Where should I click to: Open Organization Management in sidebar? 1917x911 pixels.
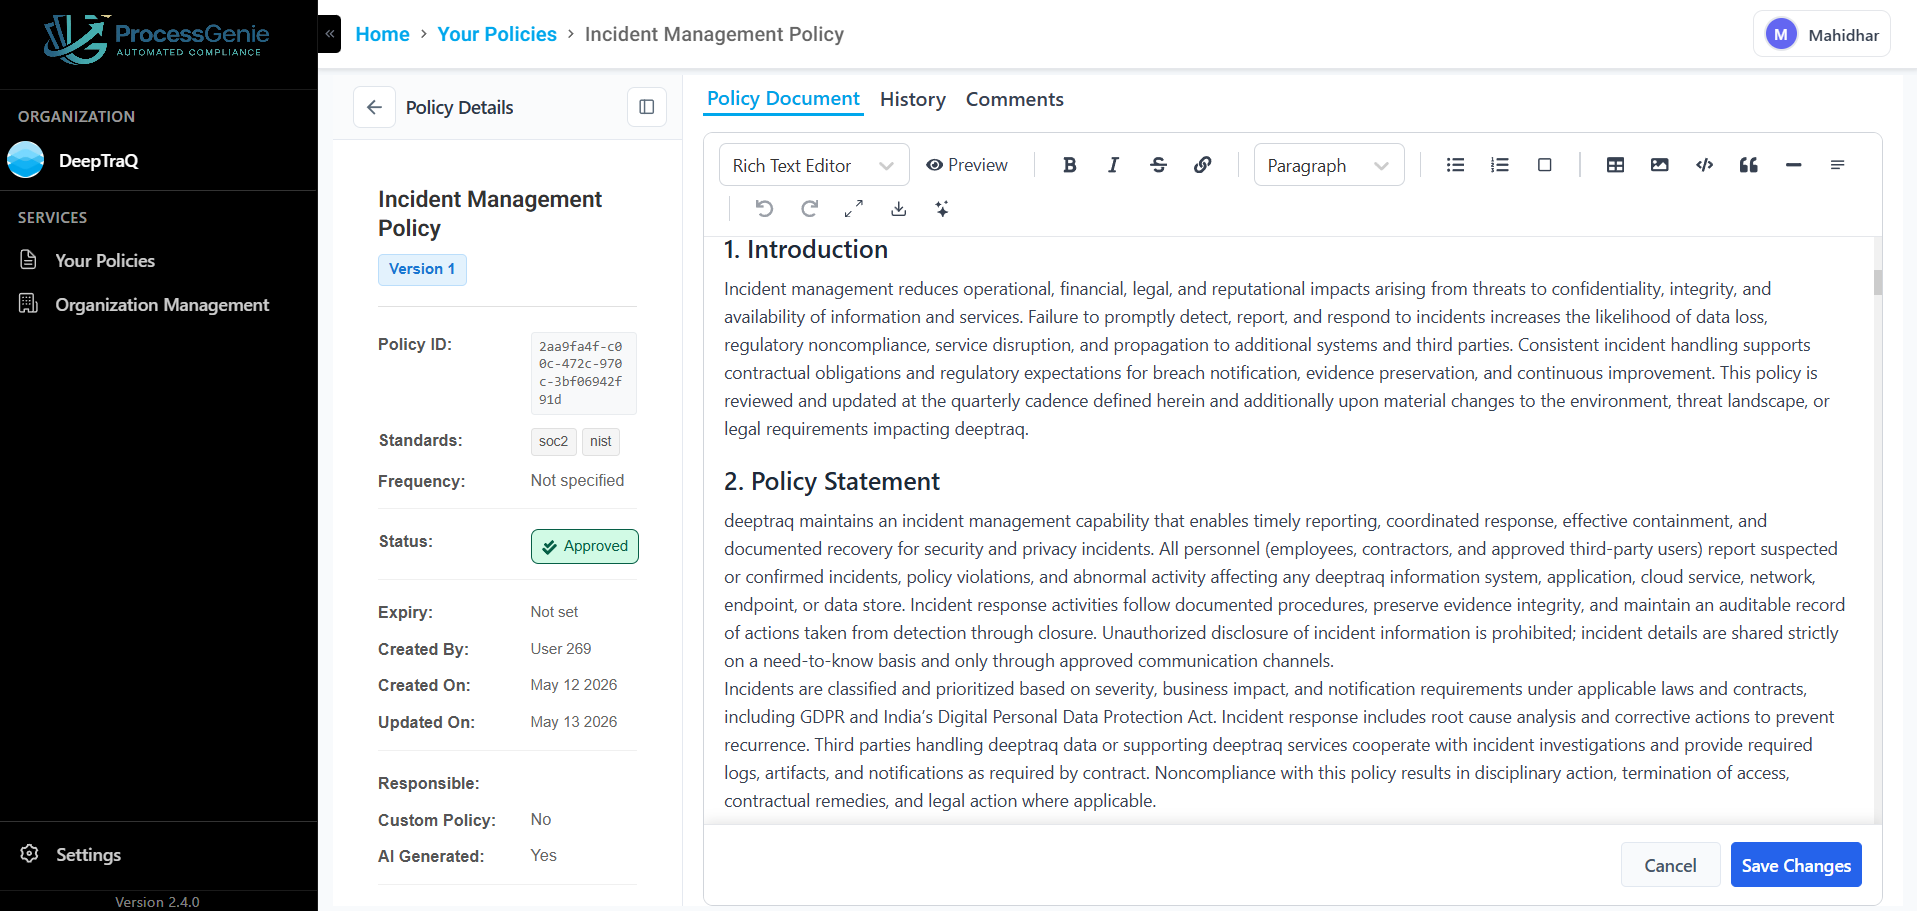pos(162,304)
